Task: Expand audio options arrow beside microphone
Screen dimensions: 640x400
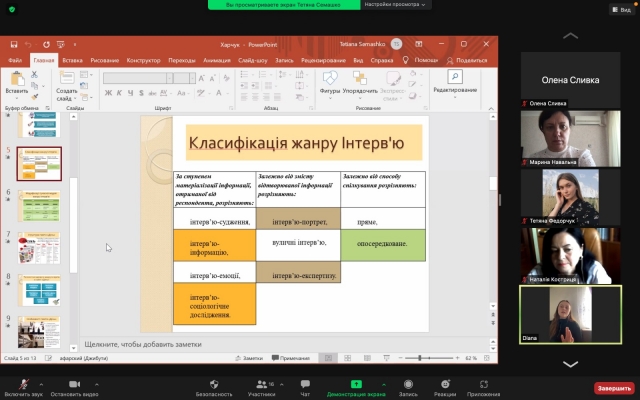Action: (x=40, y=384)
